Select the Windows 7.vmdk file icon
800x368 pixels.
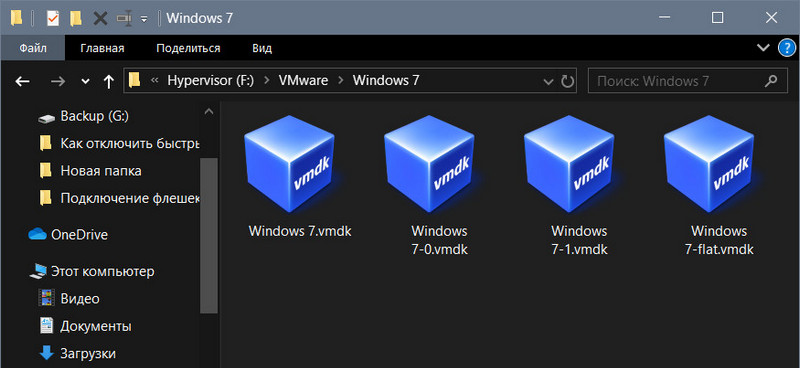coord(289,163)
